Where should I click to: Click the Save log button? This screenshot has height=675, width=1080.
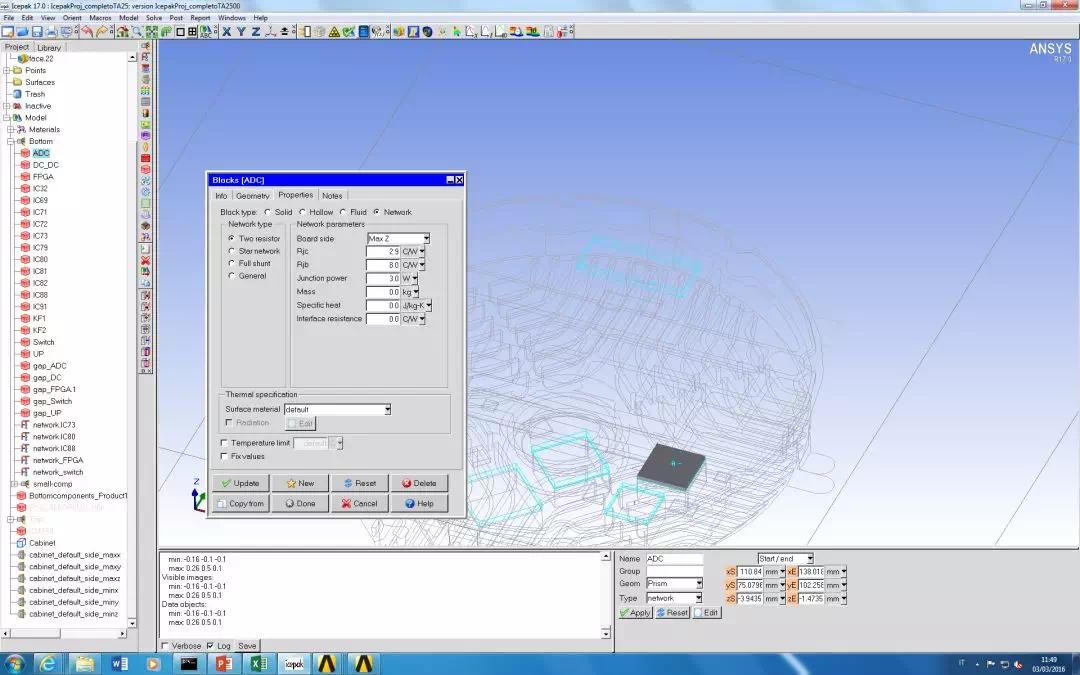(x=247, y=645)
